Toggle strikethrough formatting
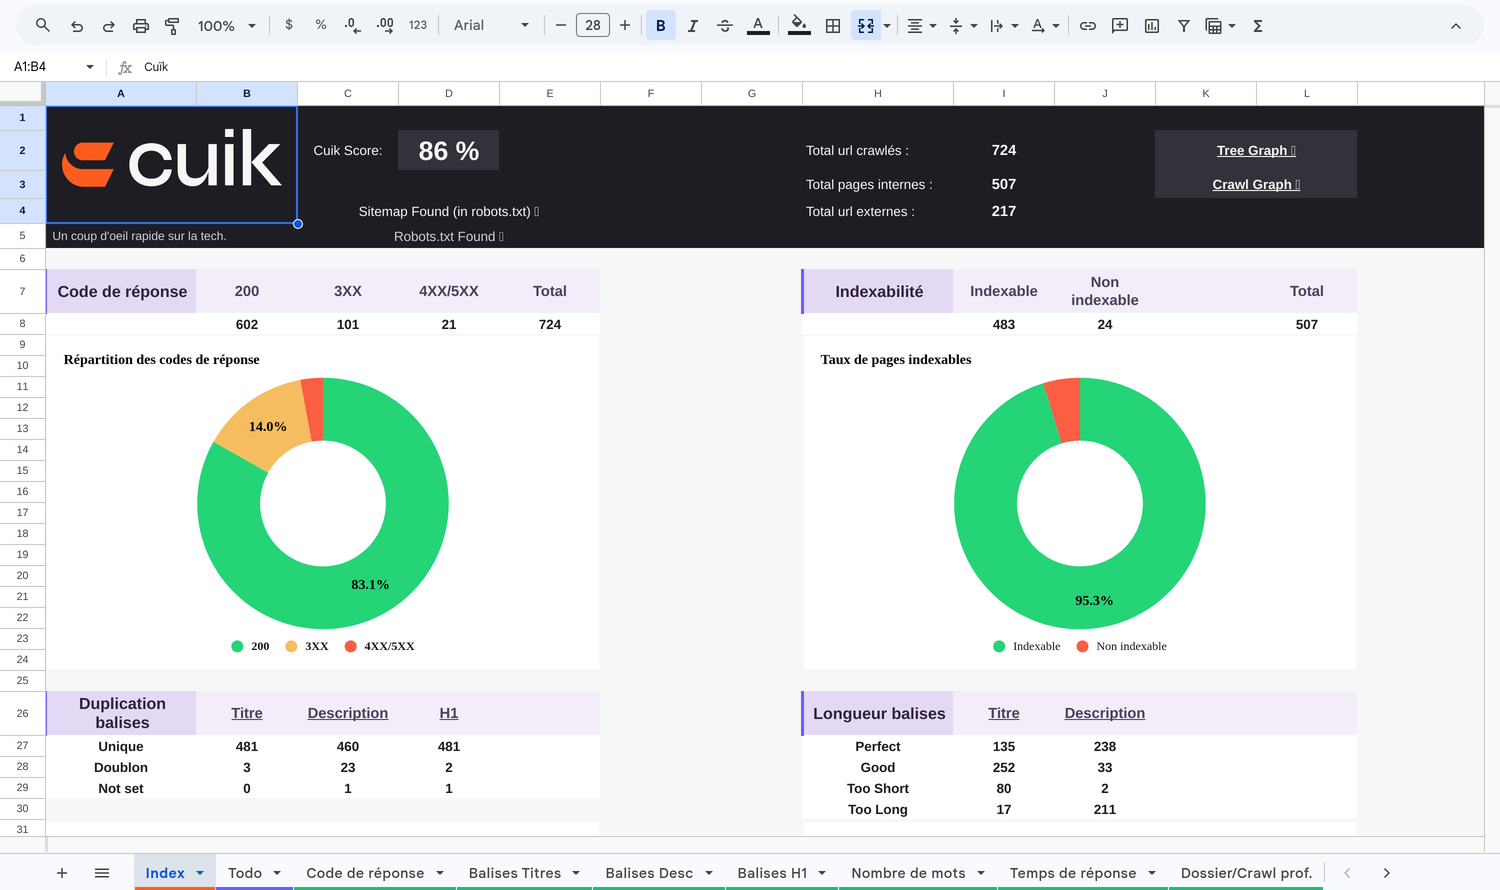The image size is (1500, 890). point(725,26)
